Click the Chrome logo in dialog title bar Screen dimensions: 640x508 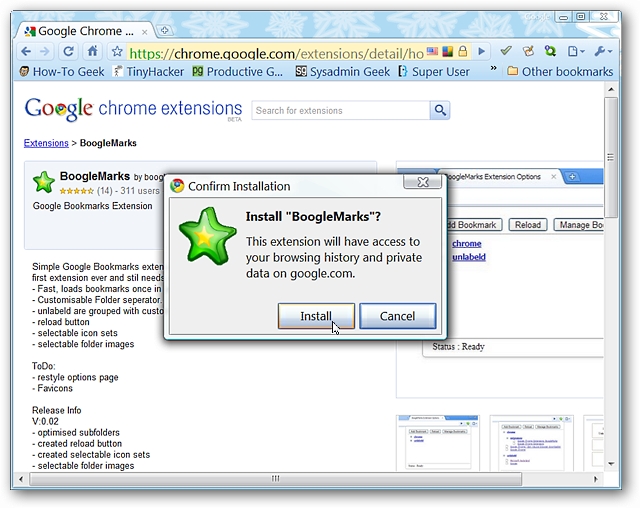[177, 186]
